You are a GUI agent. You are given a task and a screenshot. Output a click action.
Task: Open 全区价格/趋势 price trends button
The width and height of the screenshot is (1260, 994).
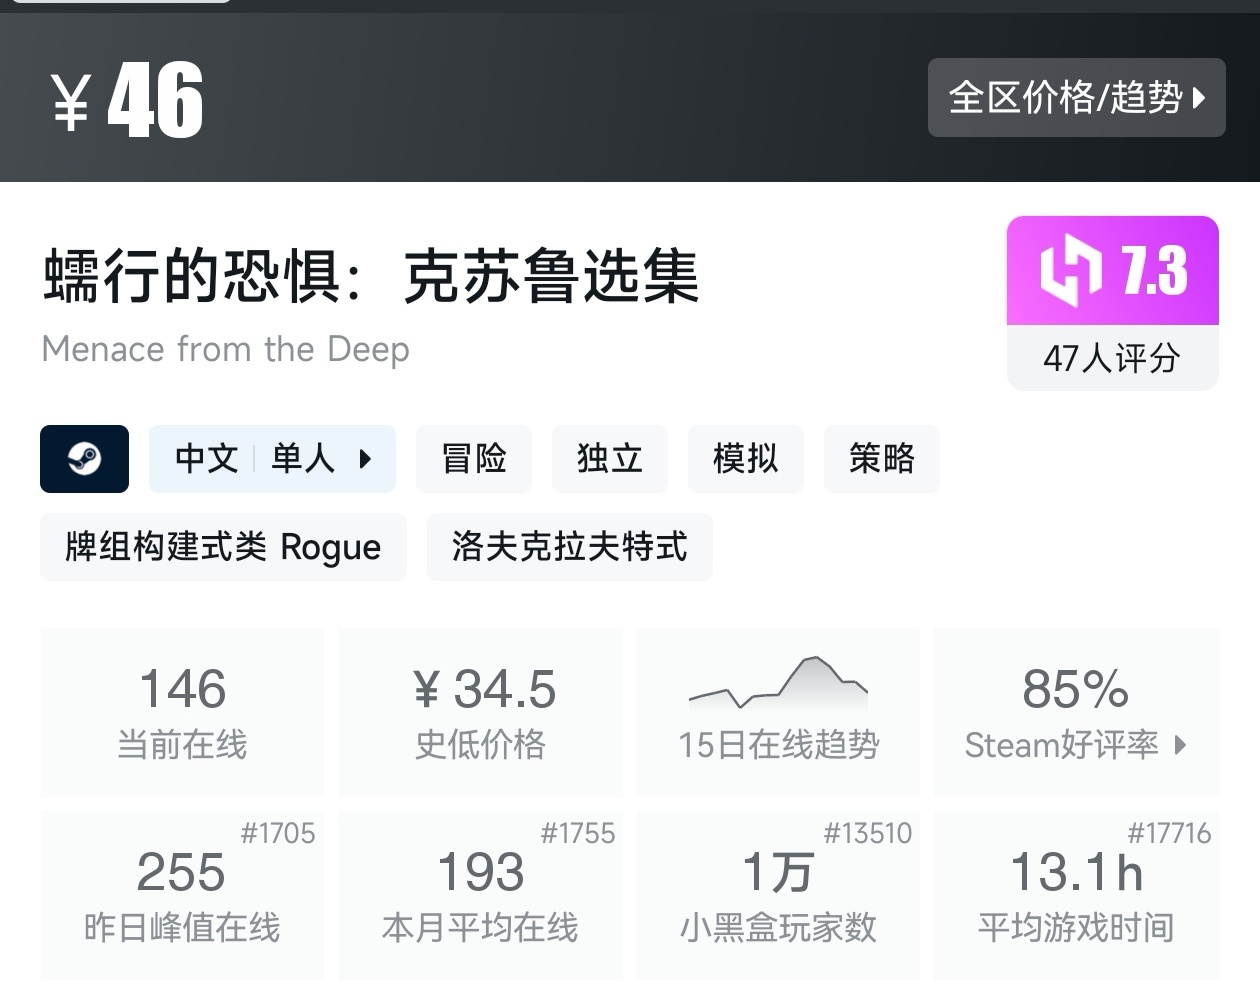pos(1076,98)
